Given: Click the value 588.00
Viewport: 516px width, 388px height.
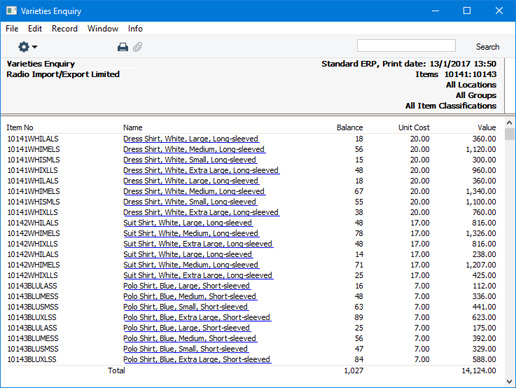Looking at the screenshot, I should coord(484,359).
